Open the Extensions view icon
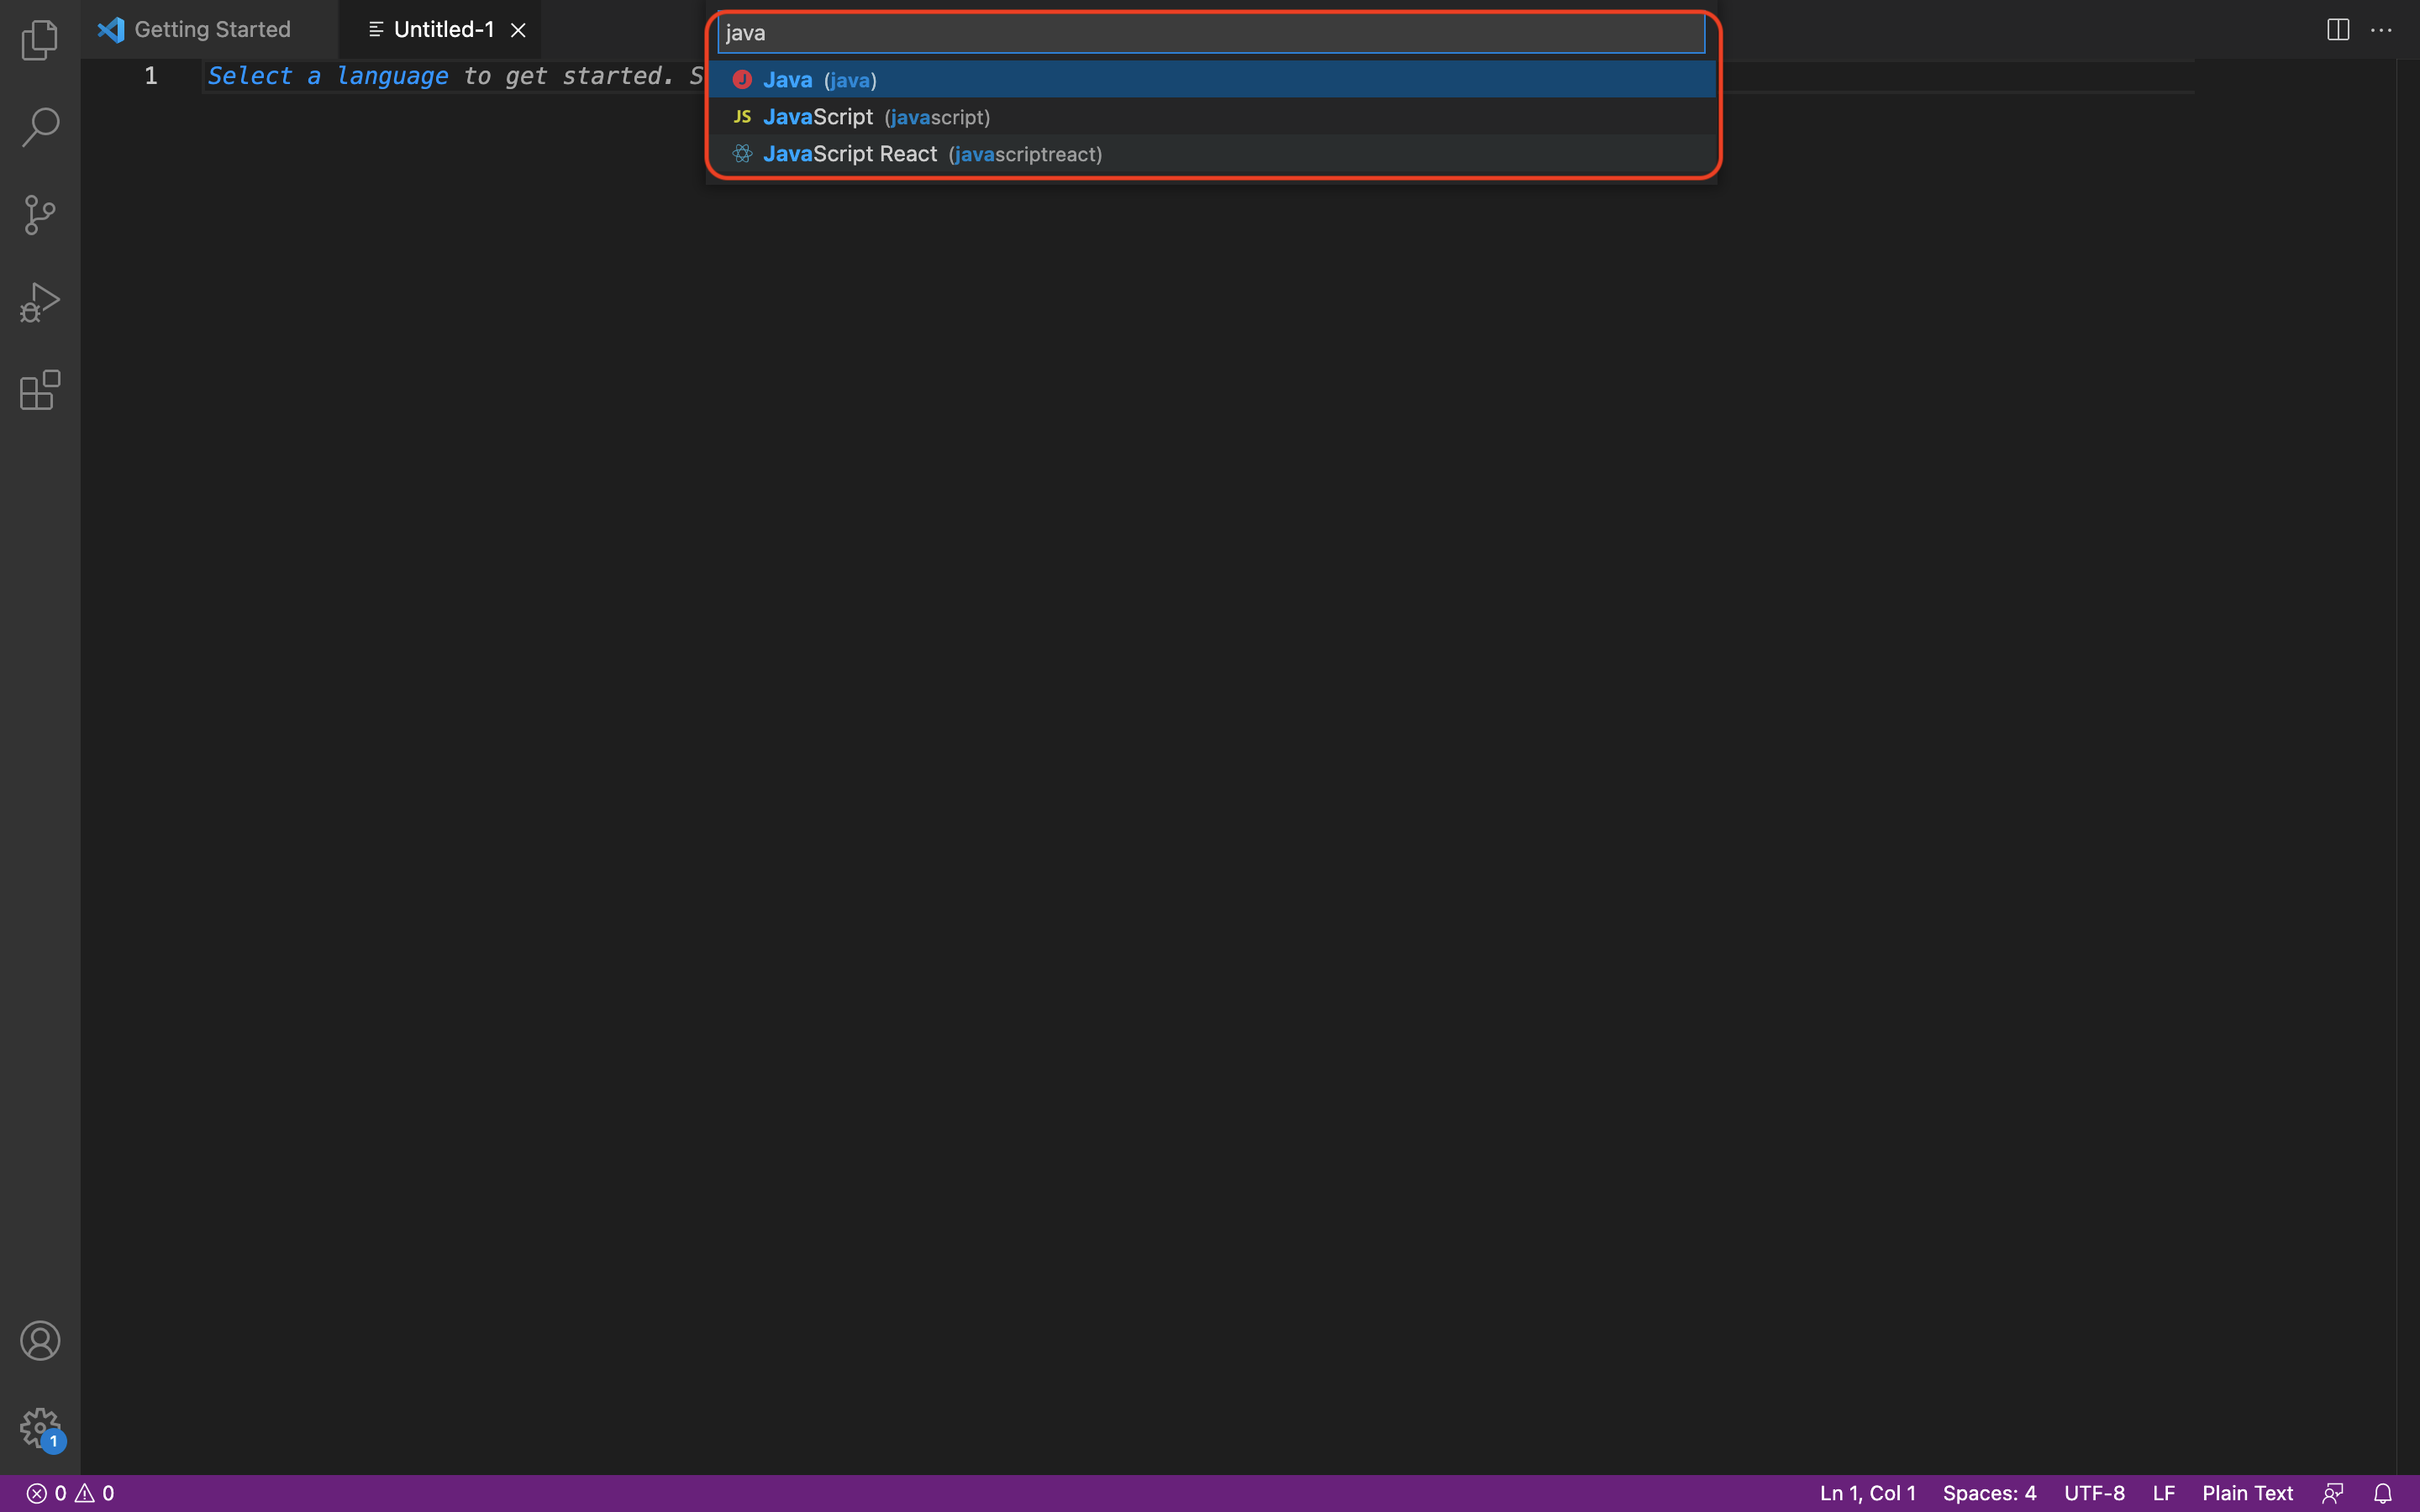 coord(40,390)
